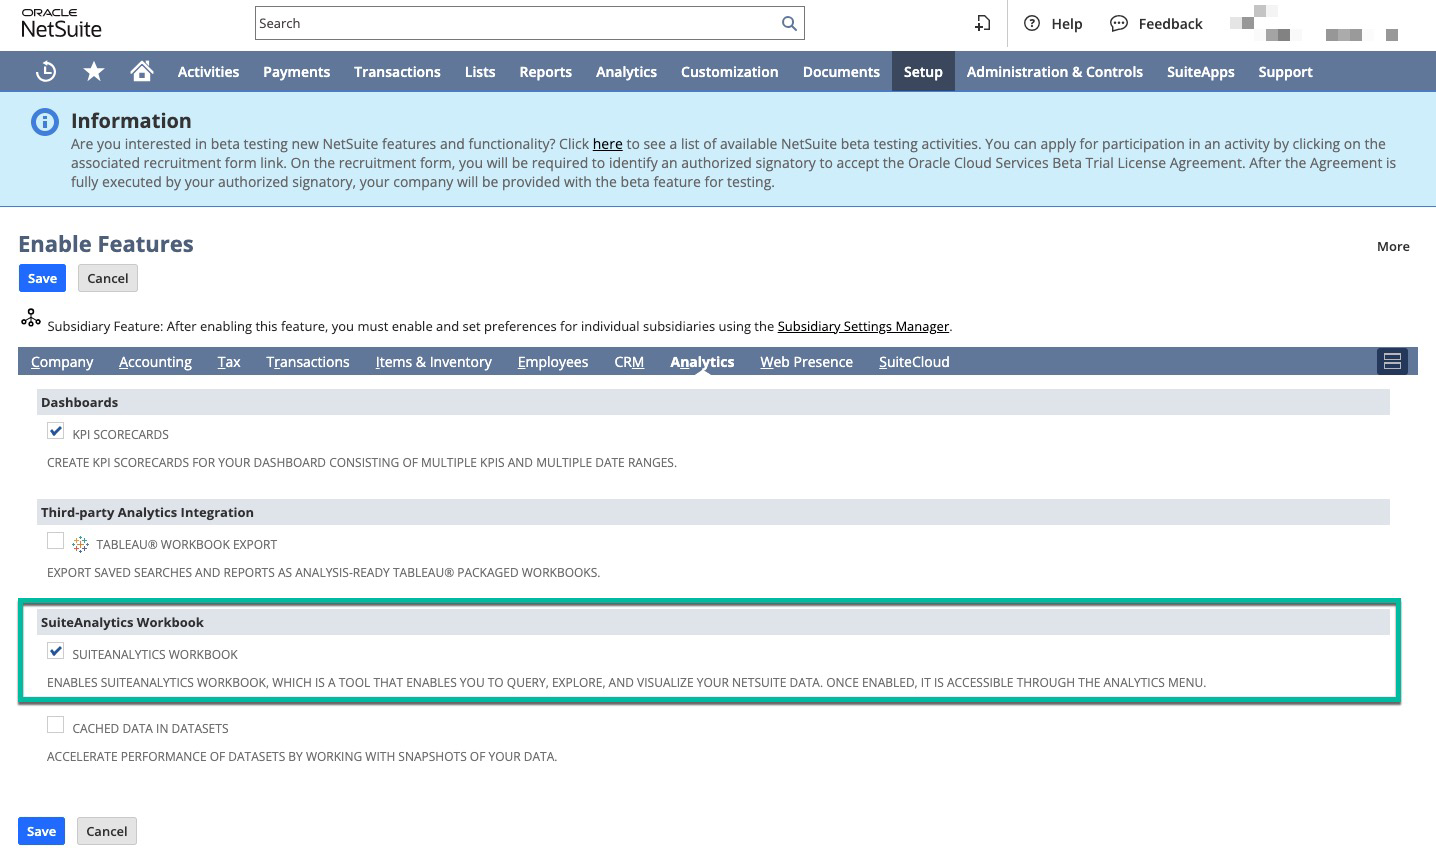
Task: Open the Recent Records clock icon
Action: click(x=46, y=71)
